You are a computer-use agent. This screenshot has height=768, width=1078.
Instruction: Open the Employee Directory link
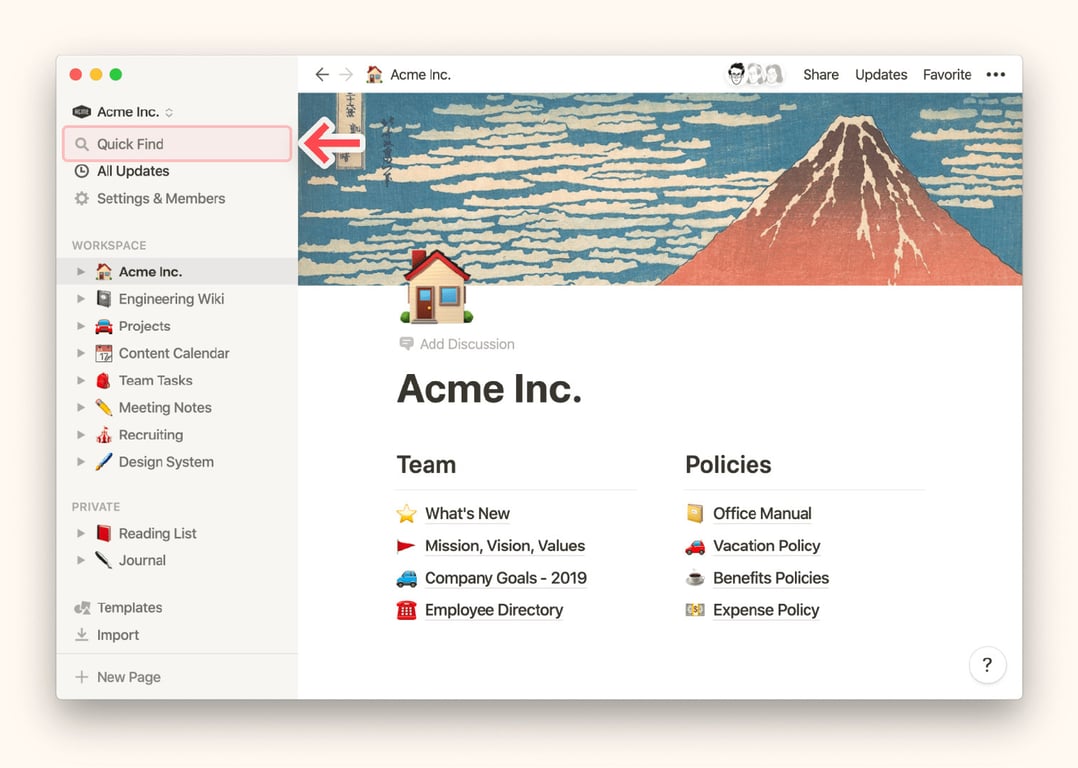(493, 610)
